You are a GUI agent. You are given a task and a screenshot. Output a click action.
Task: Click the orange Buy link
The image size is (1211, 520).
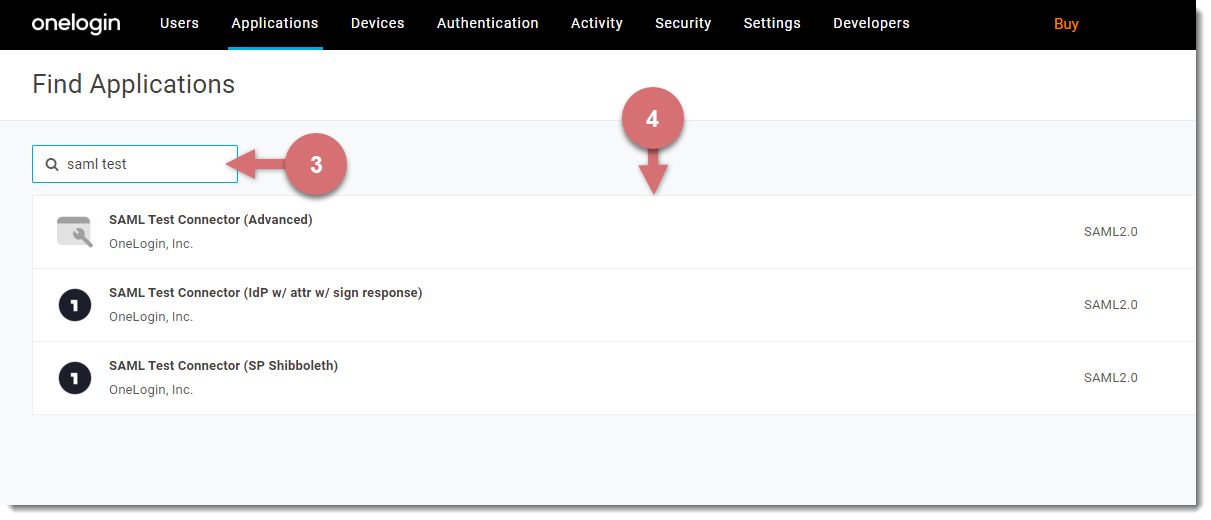pyautogui.click(x=1066, y=24)
